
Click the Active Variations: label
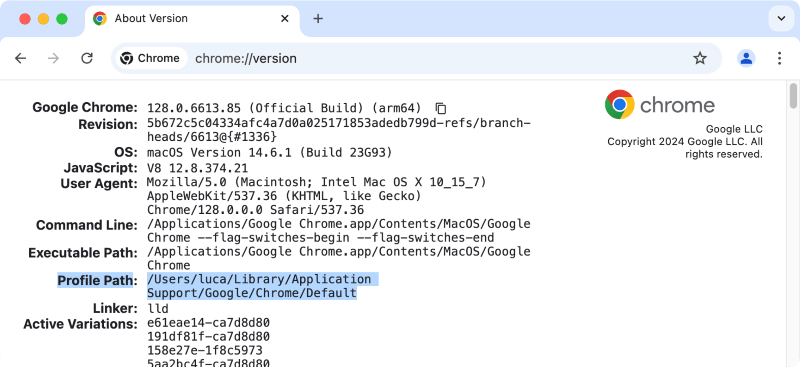tap(81, 324)
